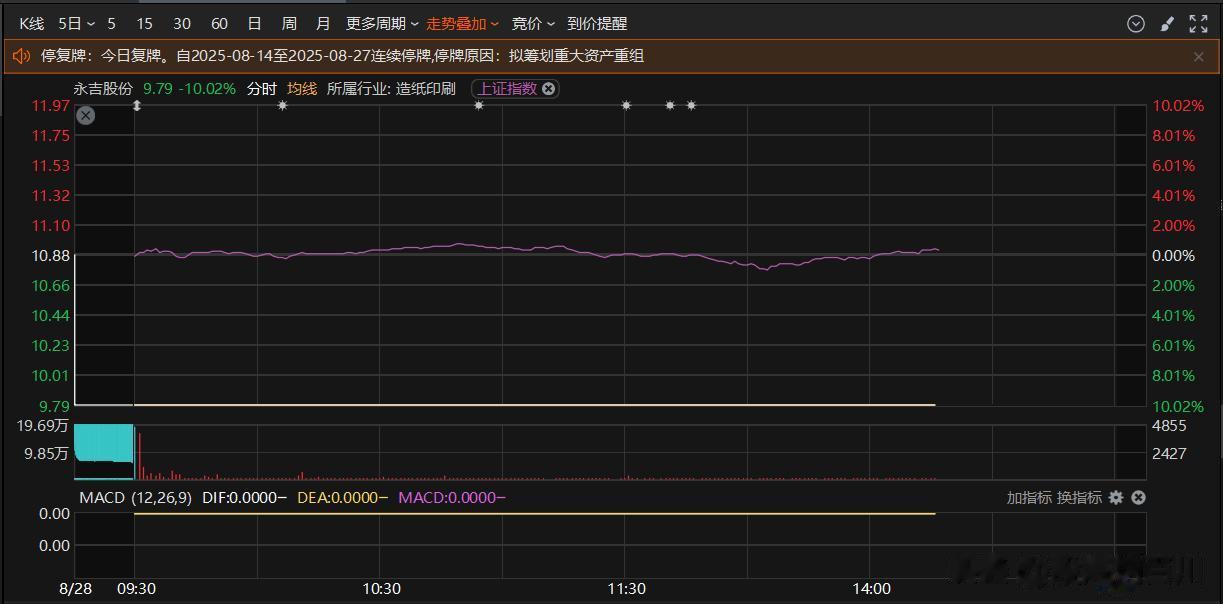1223x604 pixels.
Task: Open the 走势叠加 overlay dropdown
Action: [463, 24]
